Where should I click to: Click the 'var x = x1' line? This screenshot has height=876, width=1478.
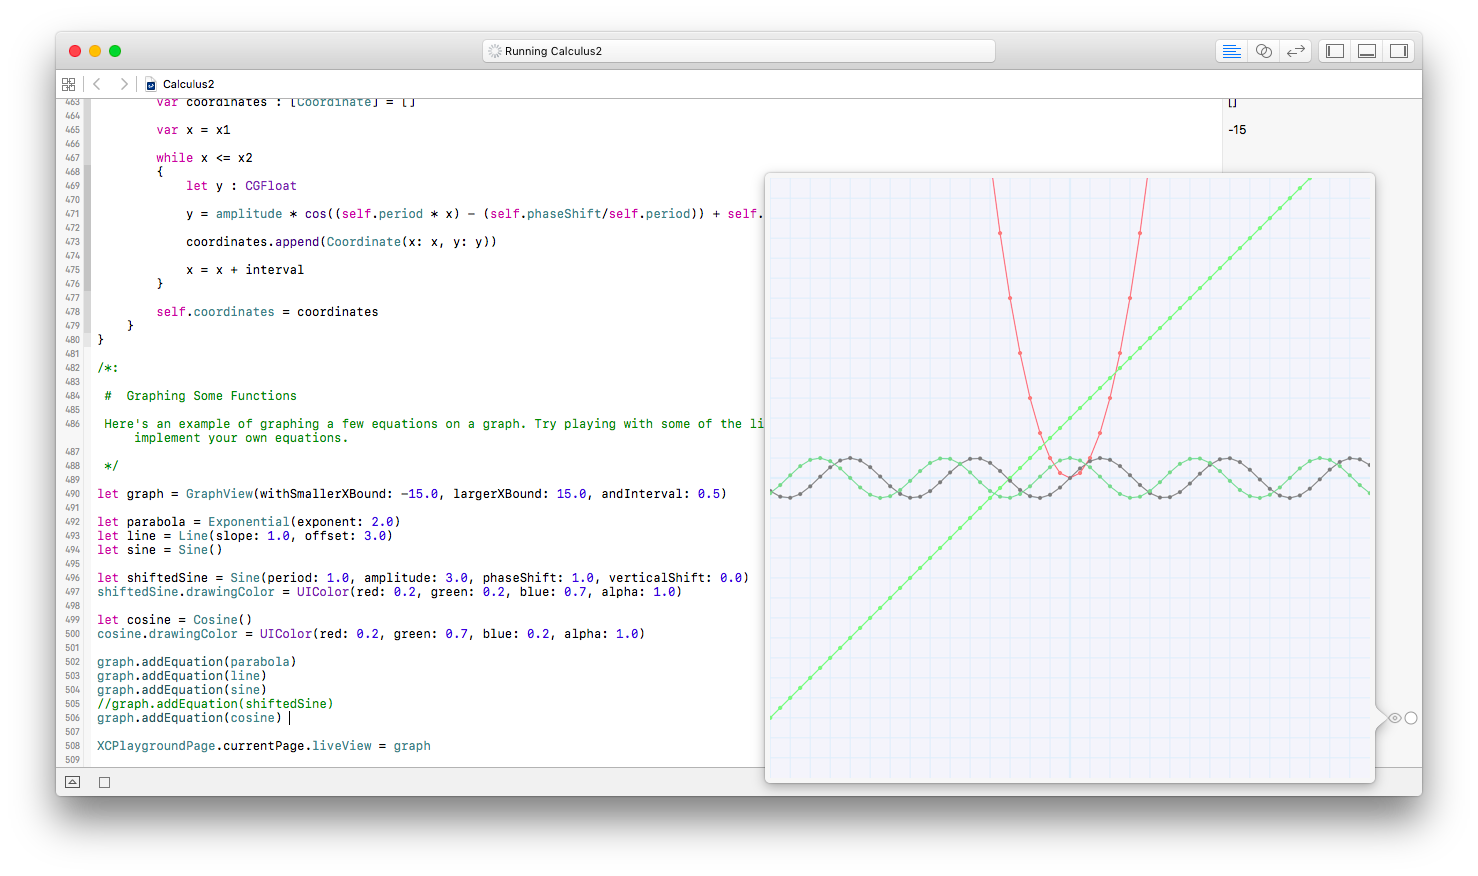193,130
